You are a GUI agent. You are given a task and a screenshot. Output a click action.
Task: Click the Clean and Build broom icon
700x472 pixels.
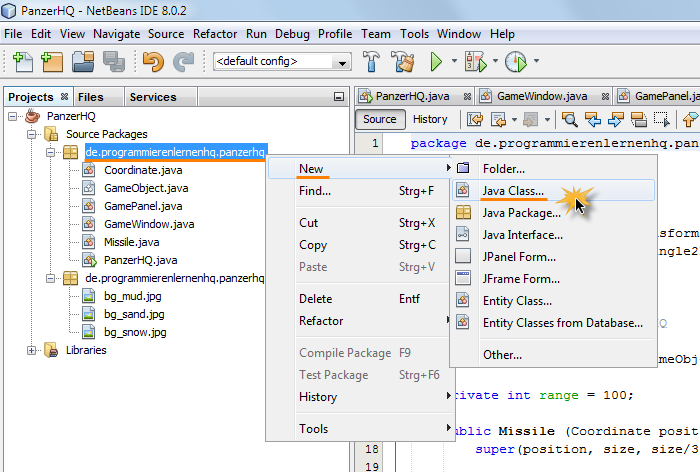pyautogui.click(x=403, y=62)
